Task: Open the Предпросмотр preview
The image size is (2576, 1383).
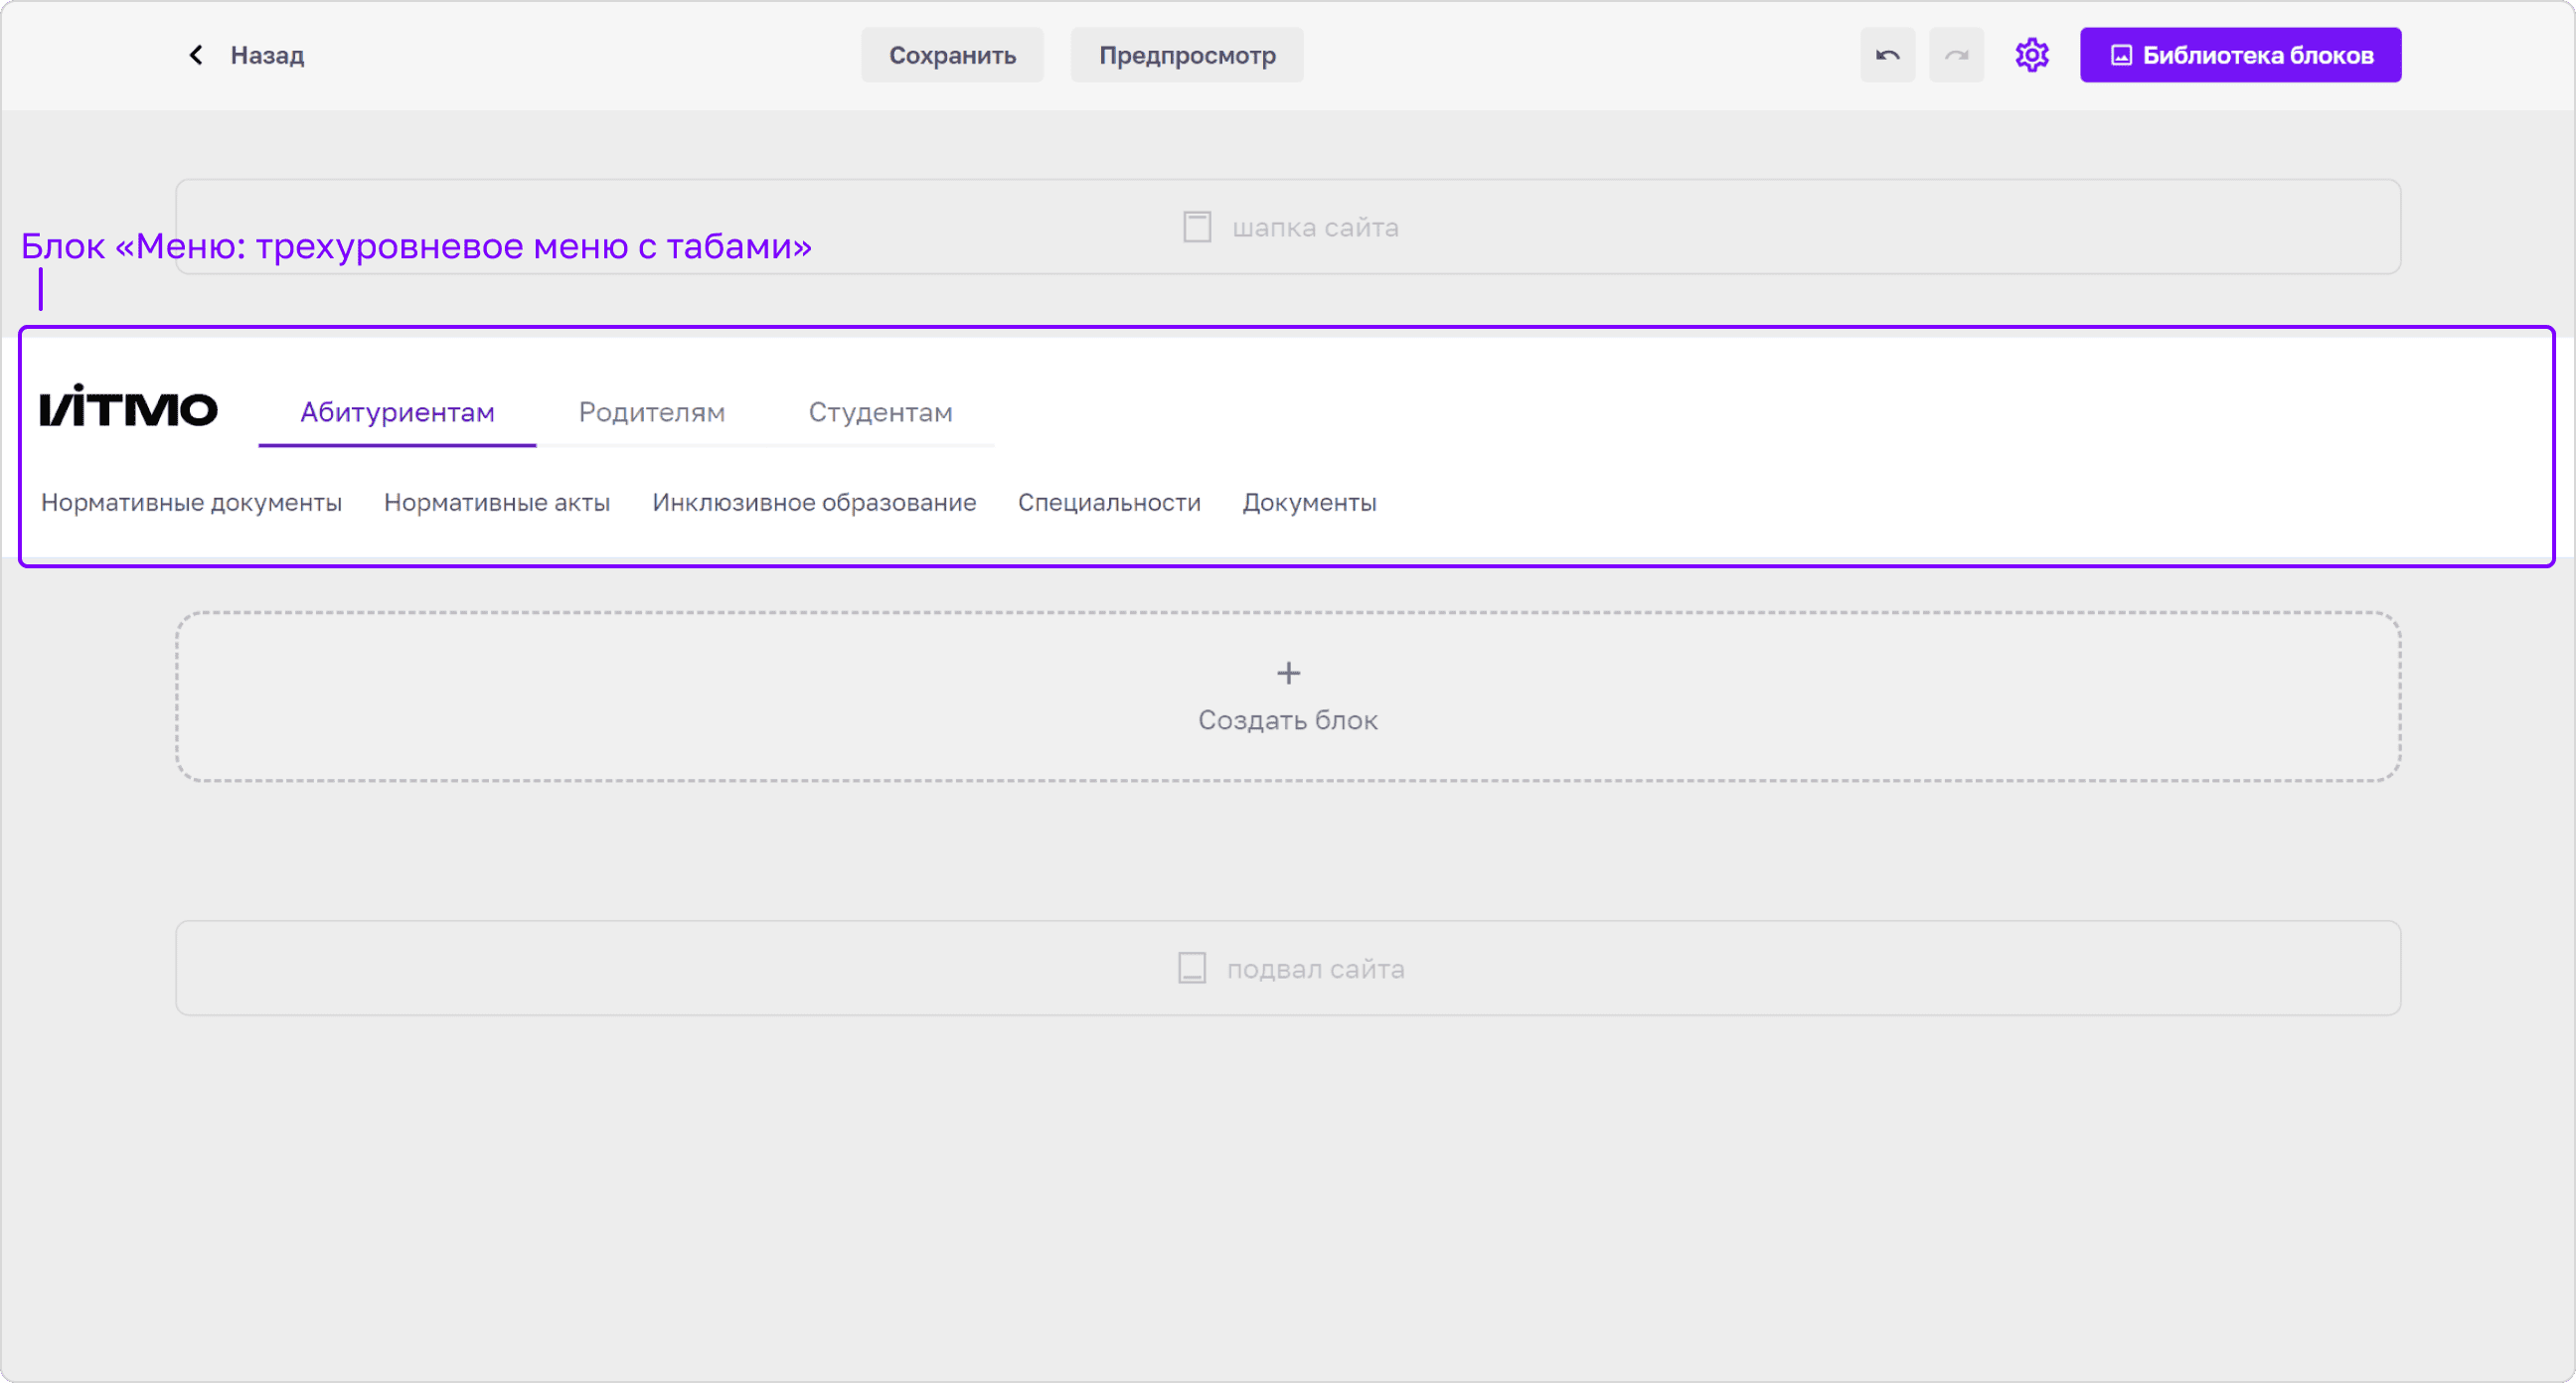Action: [x=1187, y=55]
